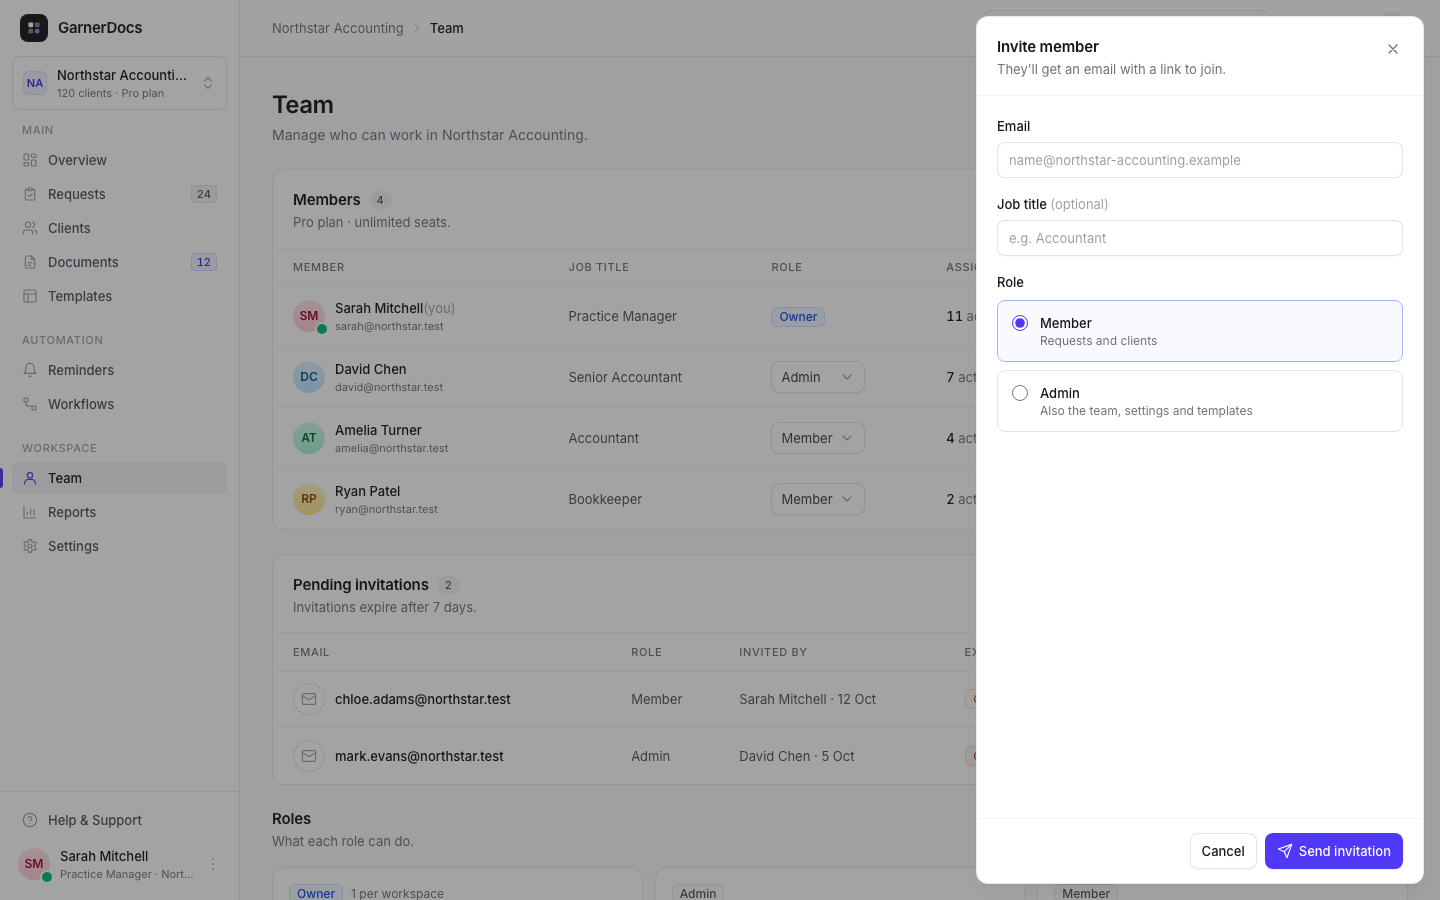Click the Job title input field
Screen dimensions: 1440x900
point(1199,238)
